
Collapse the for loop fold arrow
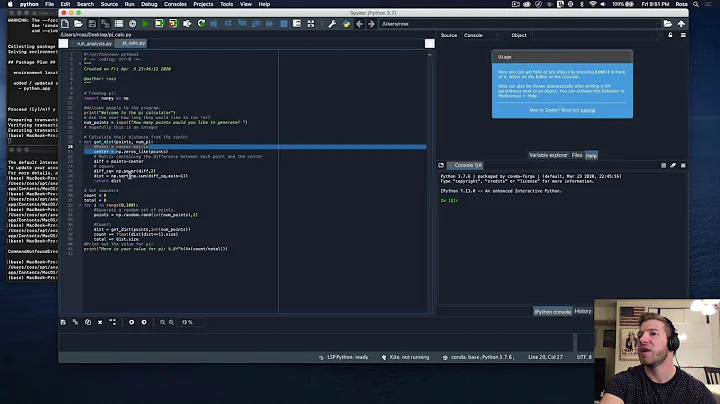pos(80,205)
